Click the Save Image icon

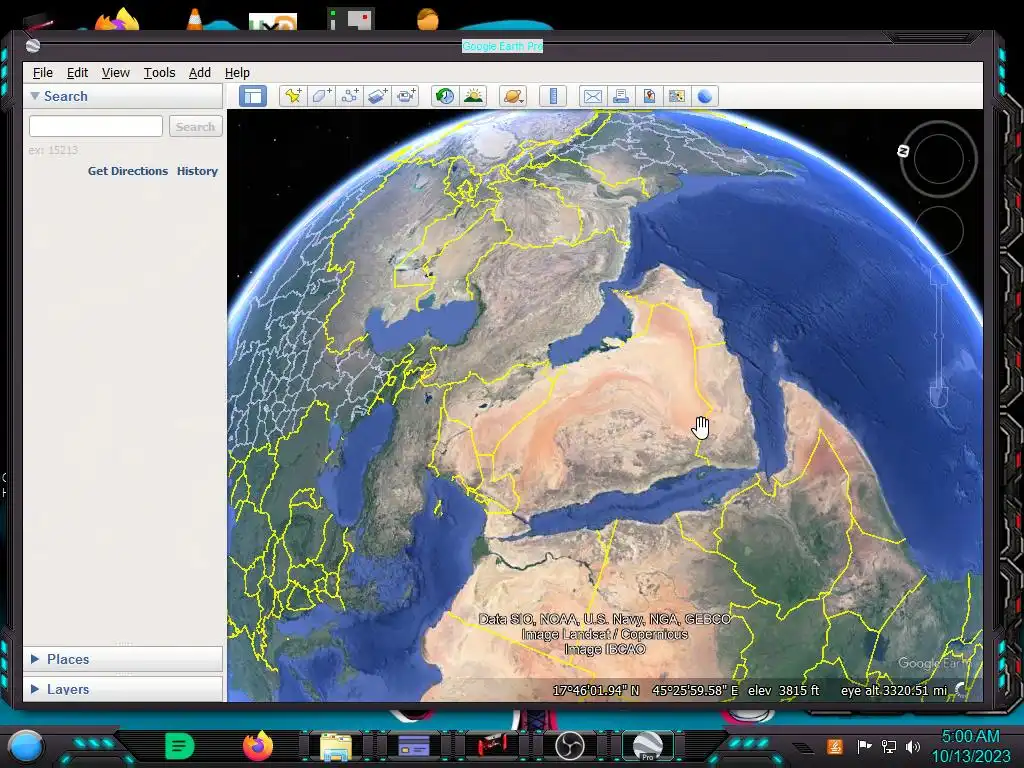click(649, 97)
